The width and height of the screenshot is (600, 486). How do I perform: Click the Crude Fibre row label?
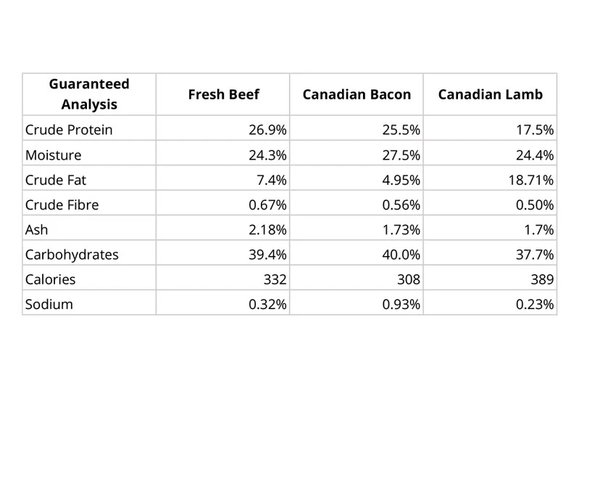click(62, 205)
